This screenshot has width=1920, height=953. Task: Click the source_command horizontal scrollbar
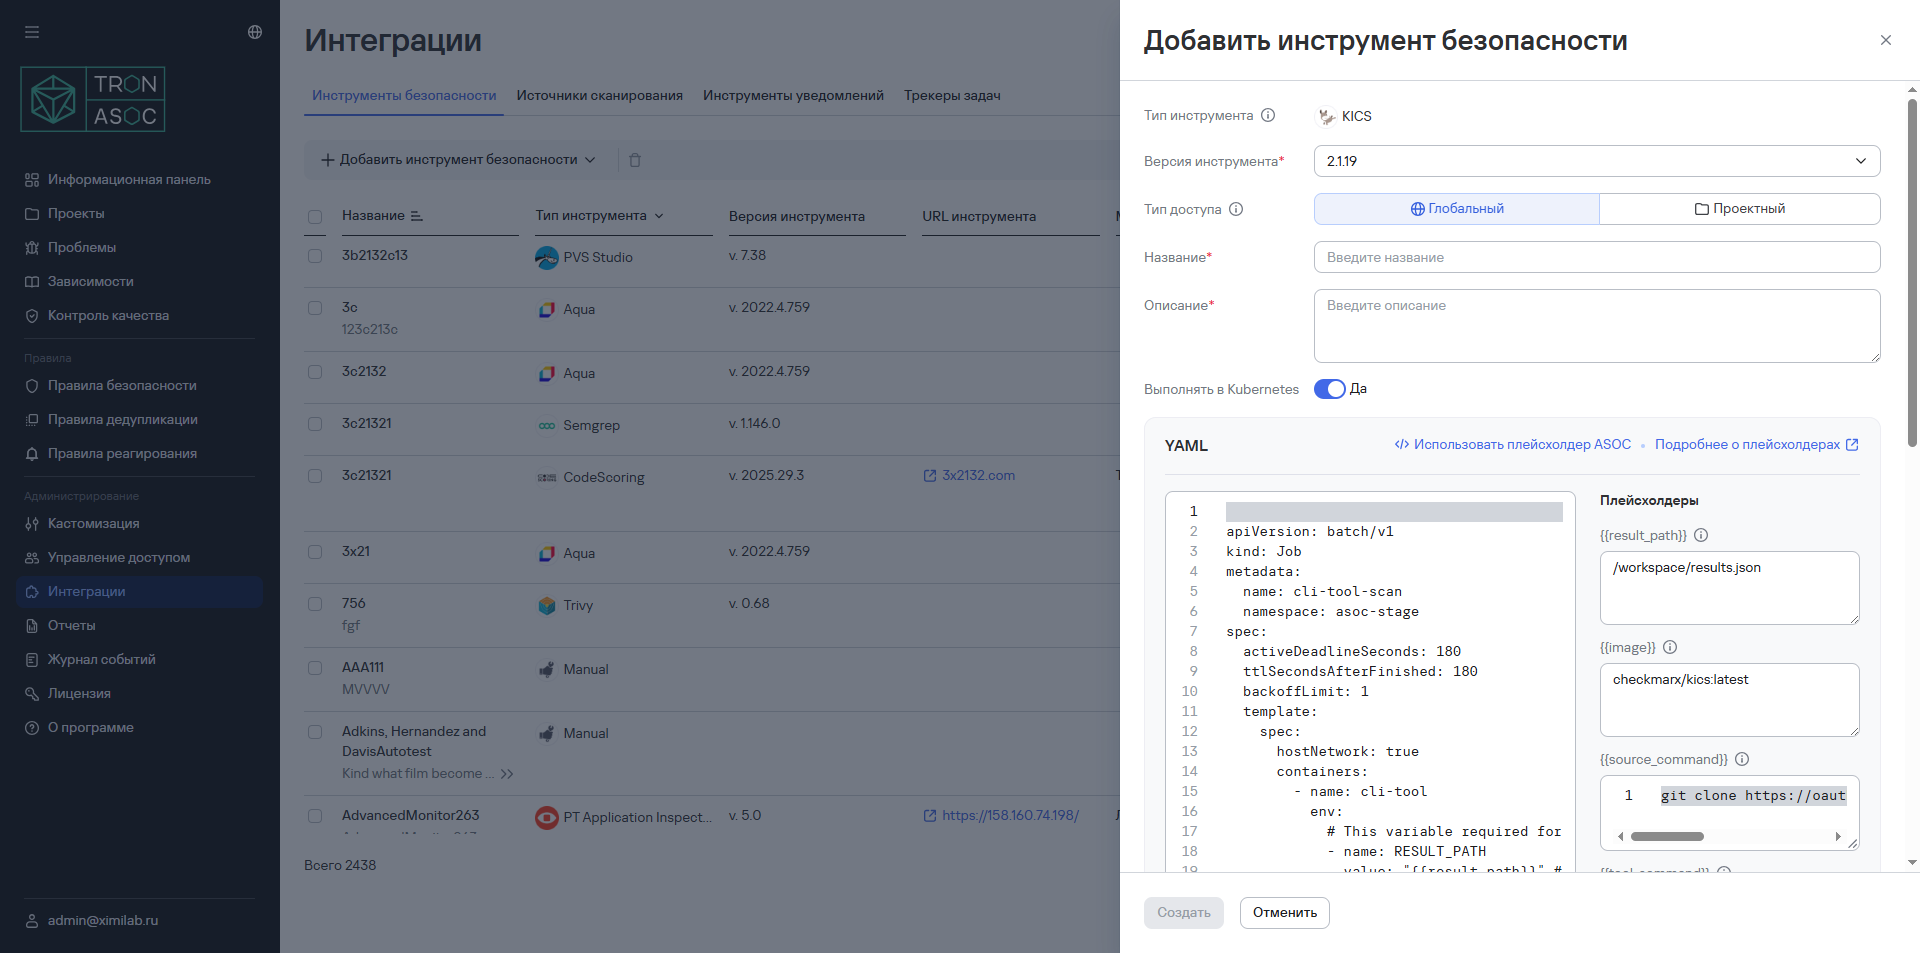(1667, 837)
